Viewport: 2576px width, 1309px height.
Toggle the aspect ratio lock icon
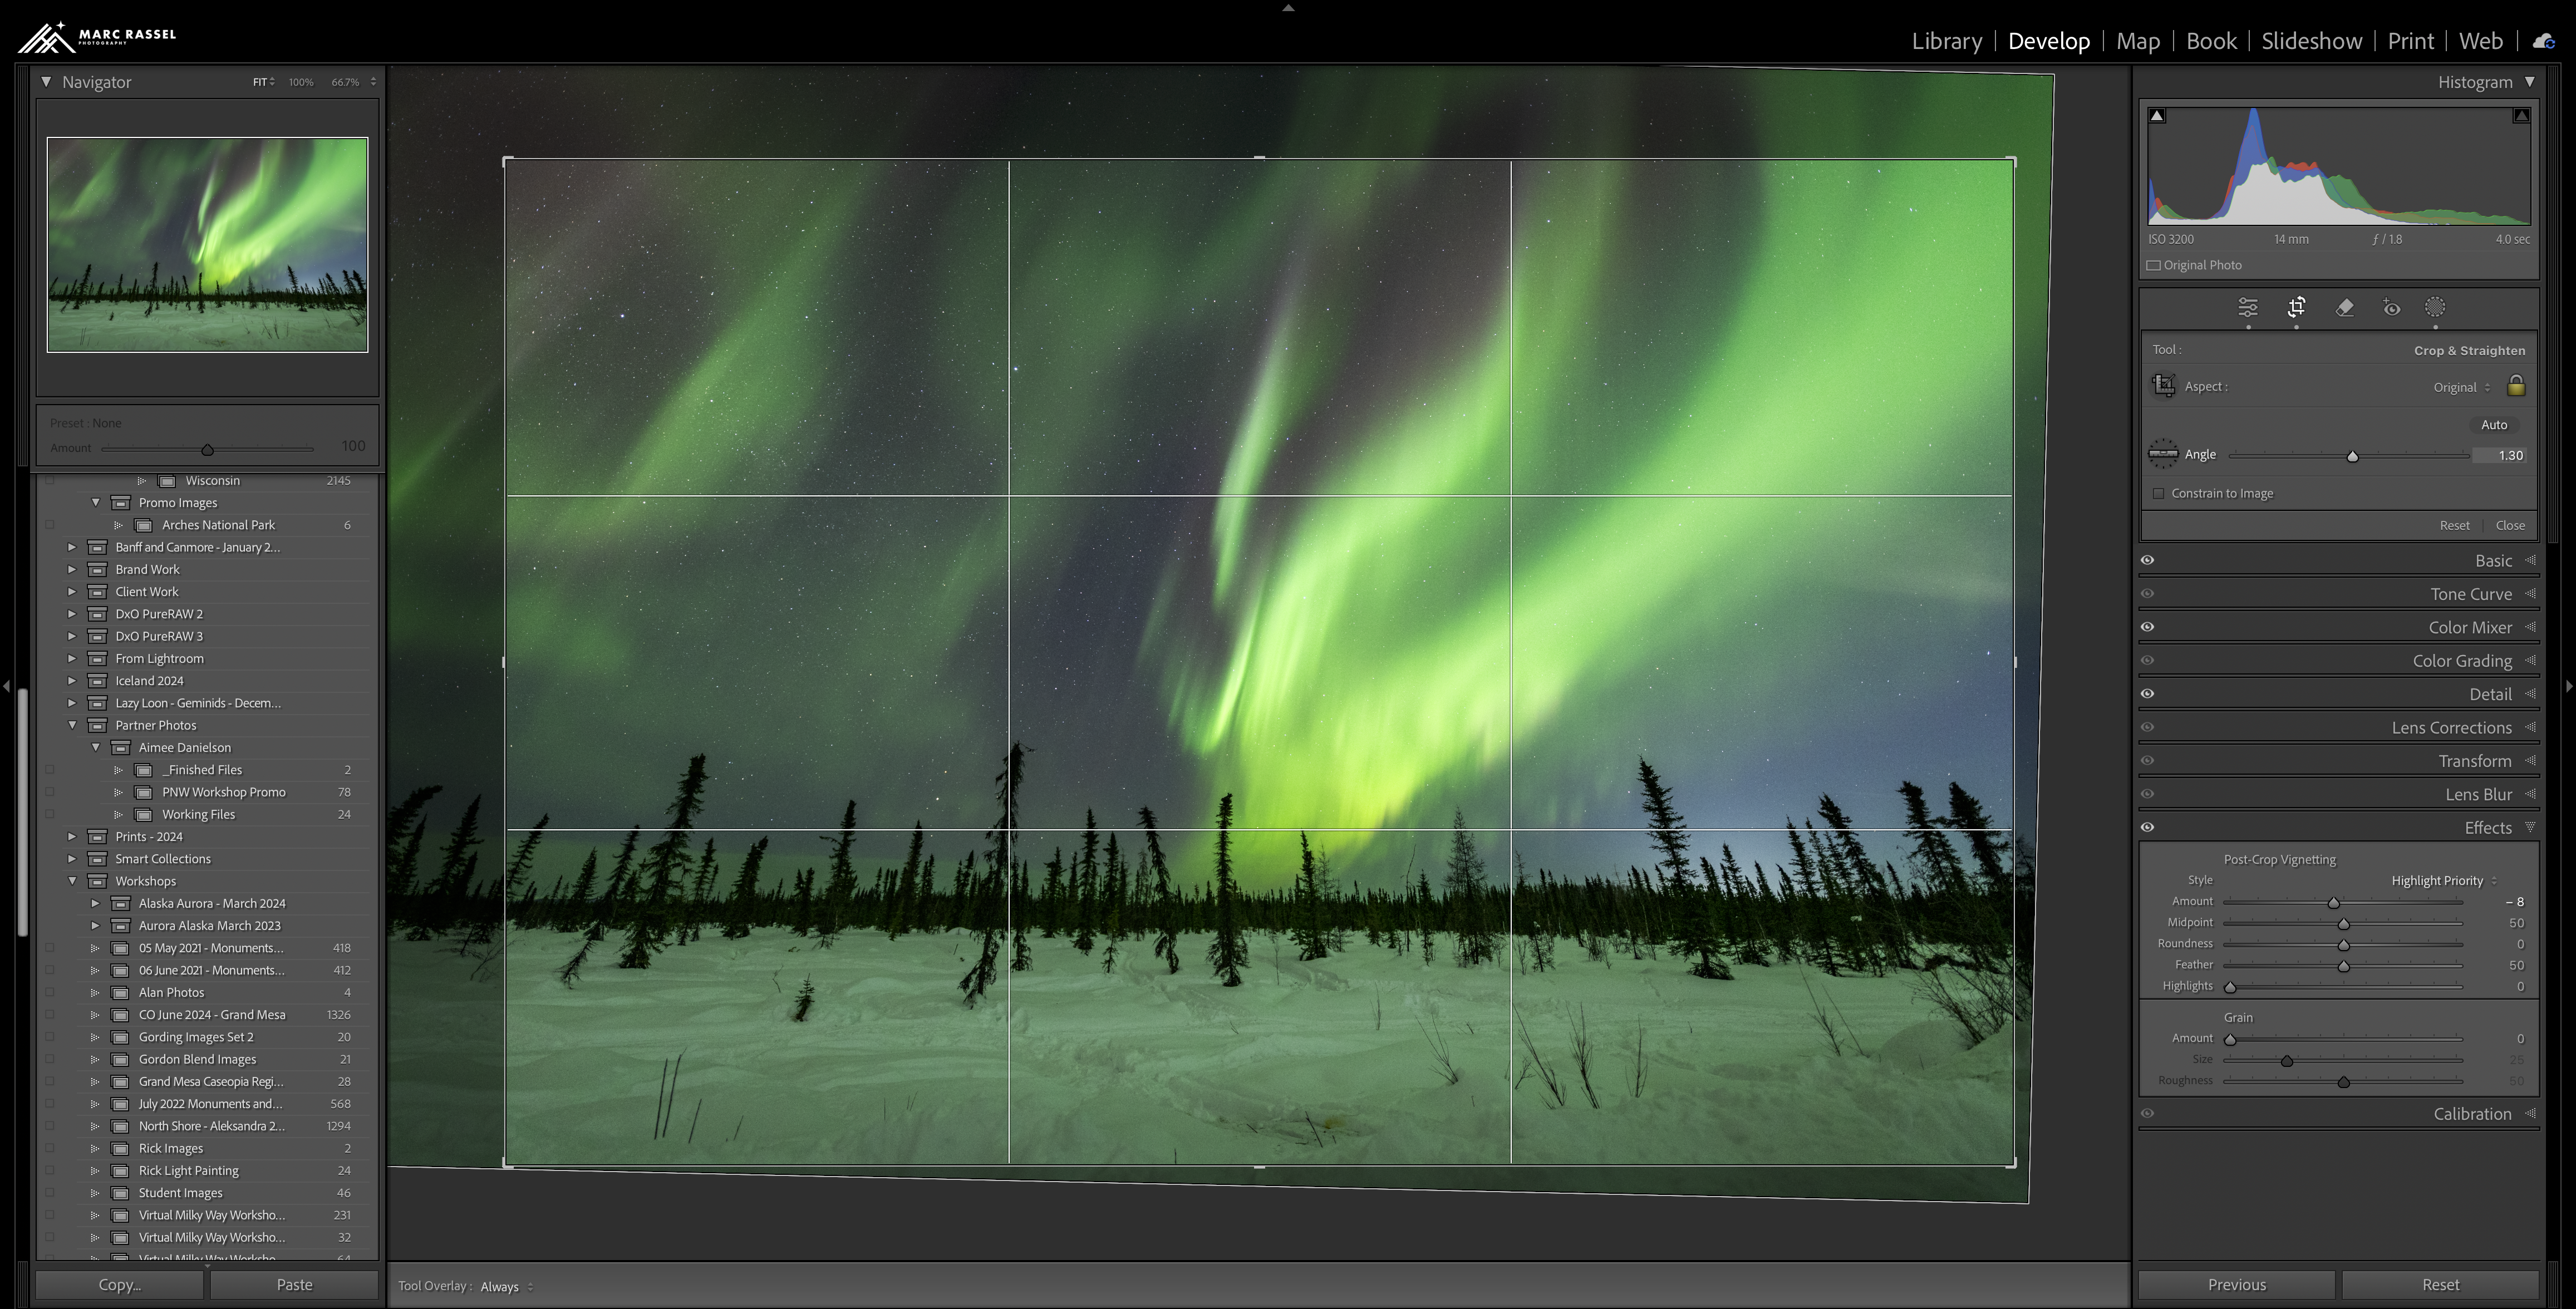[2516, 386]
